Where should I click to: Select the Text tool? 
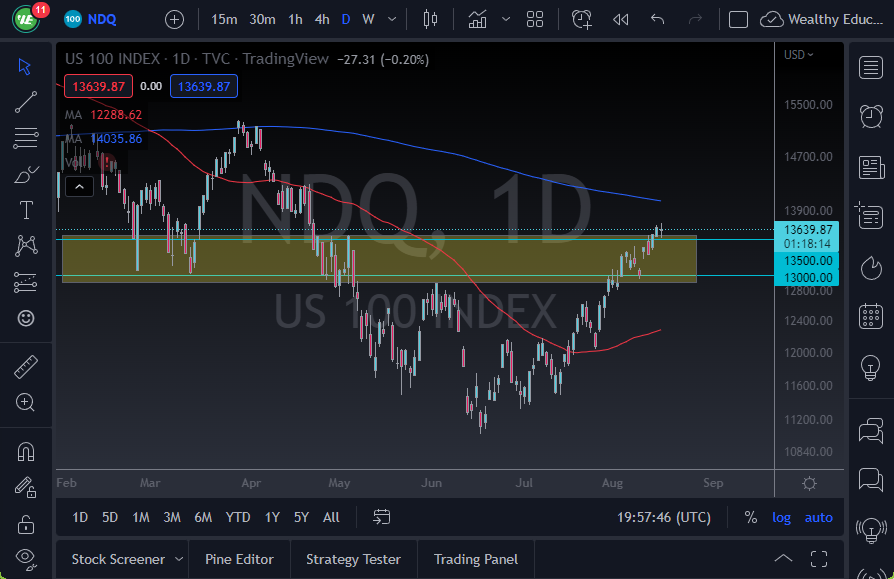pos(25,210)
